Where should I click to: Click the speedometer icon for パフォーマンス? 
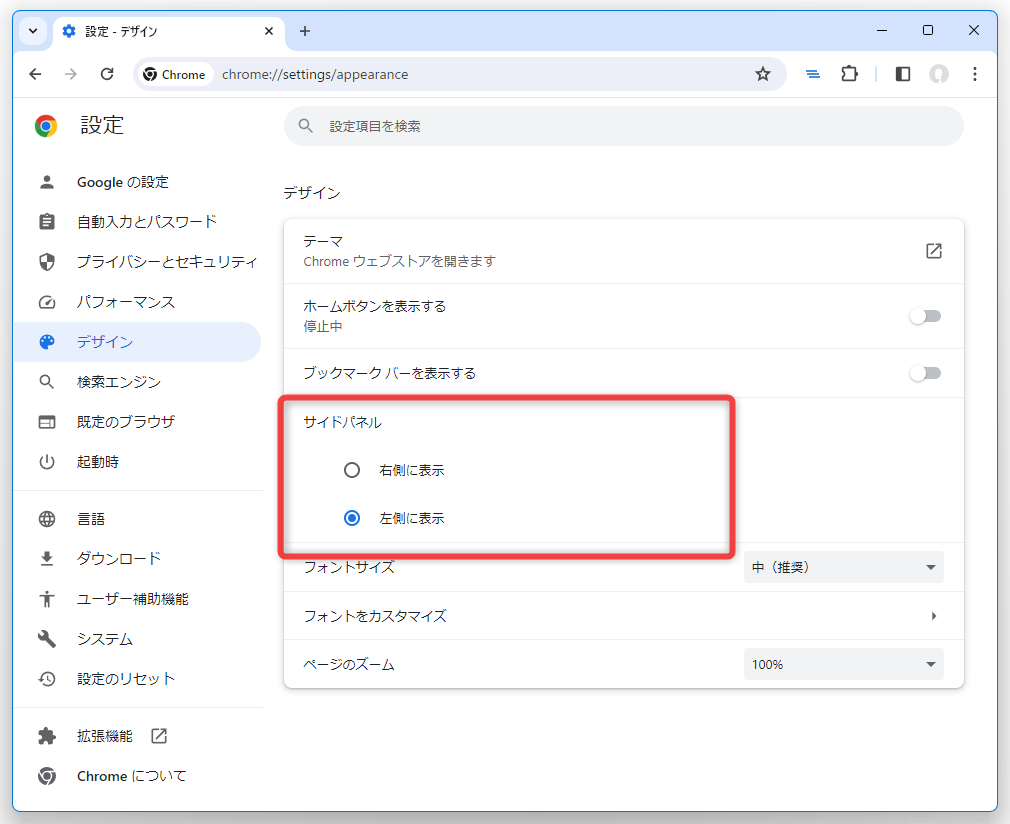coord(47,302)
